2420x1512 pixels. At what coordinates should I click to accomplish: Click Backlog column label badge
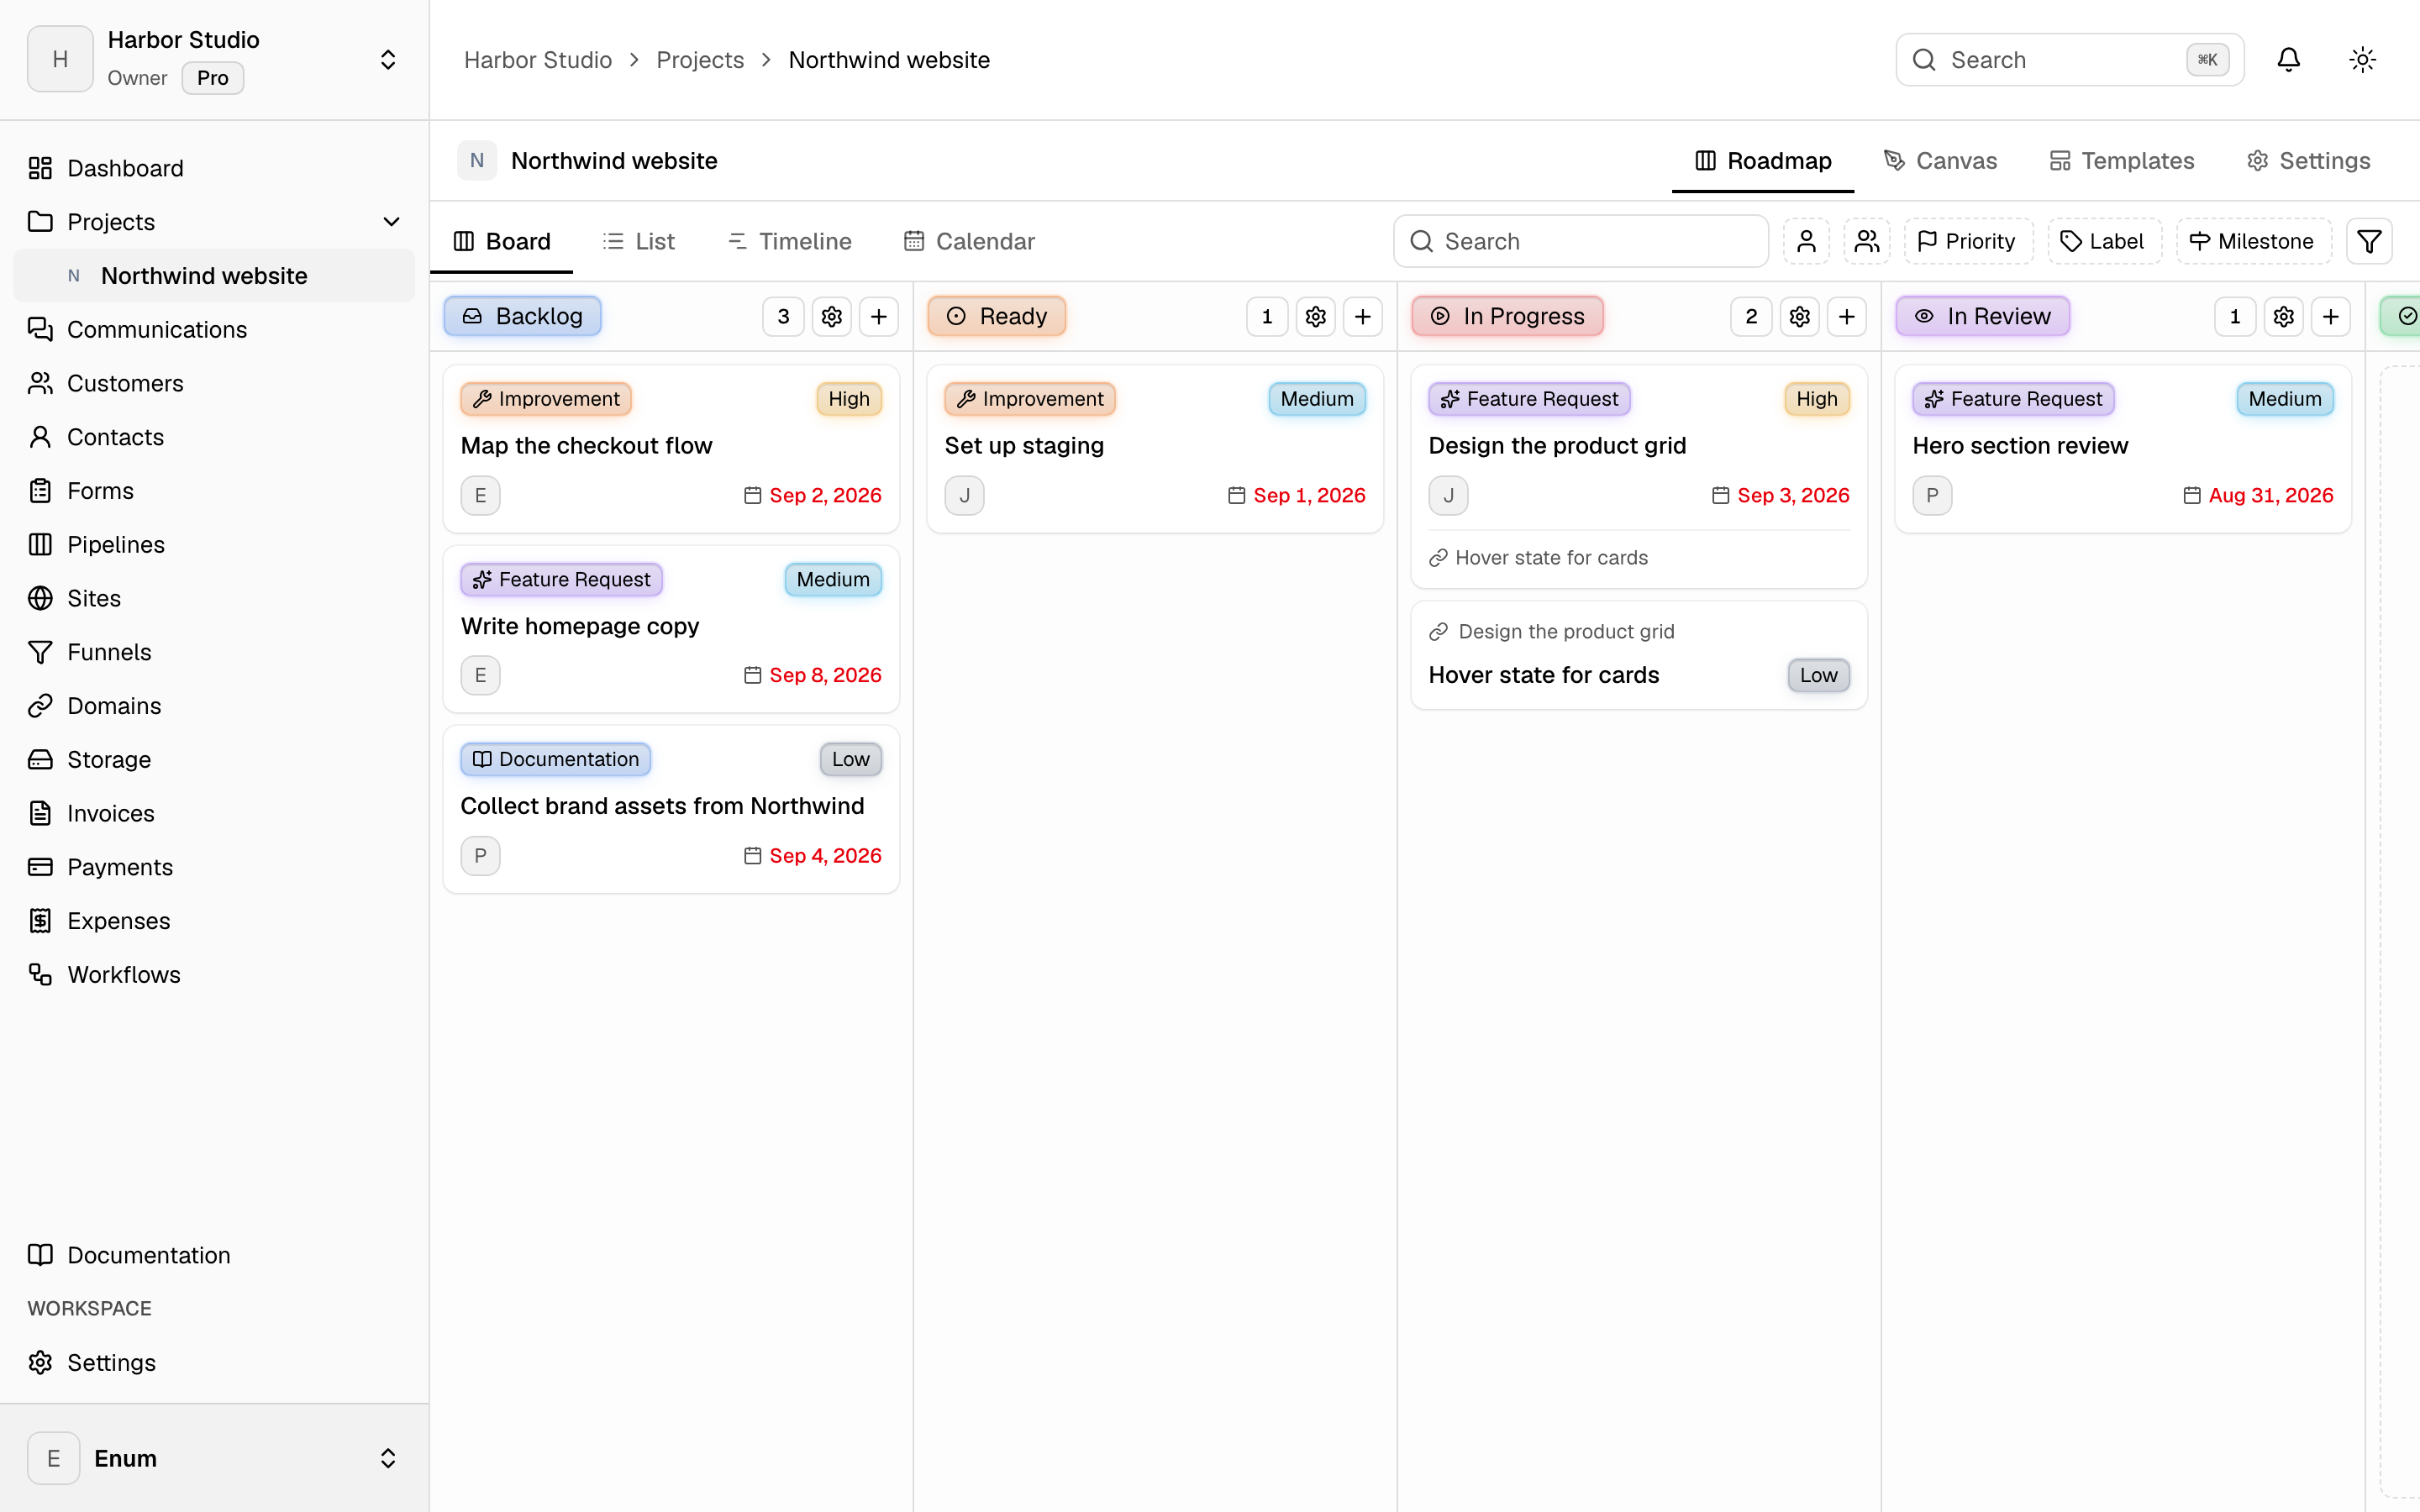[x=522, y=316]
